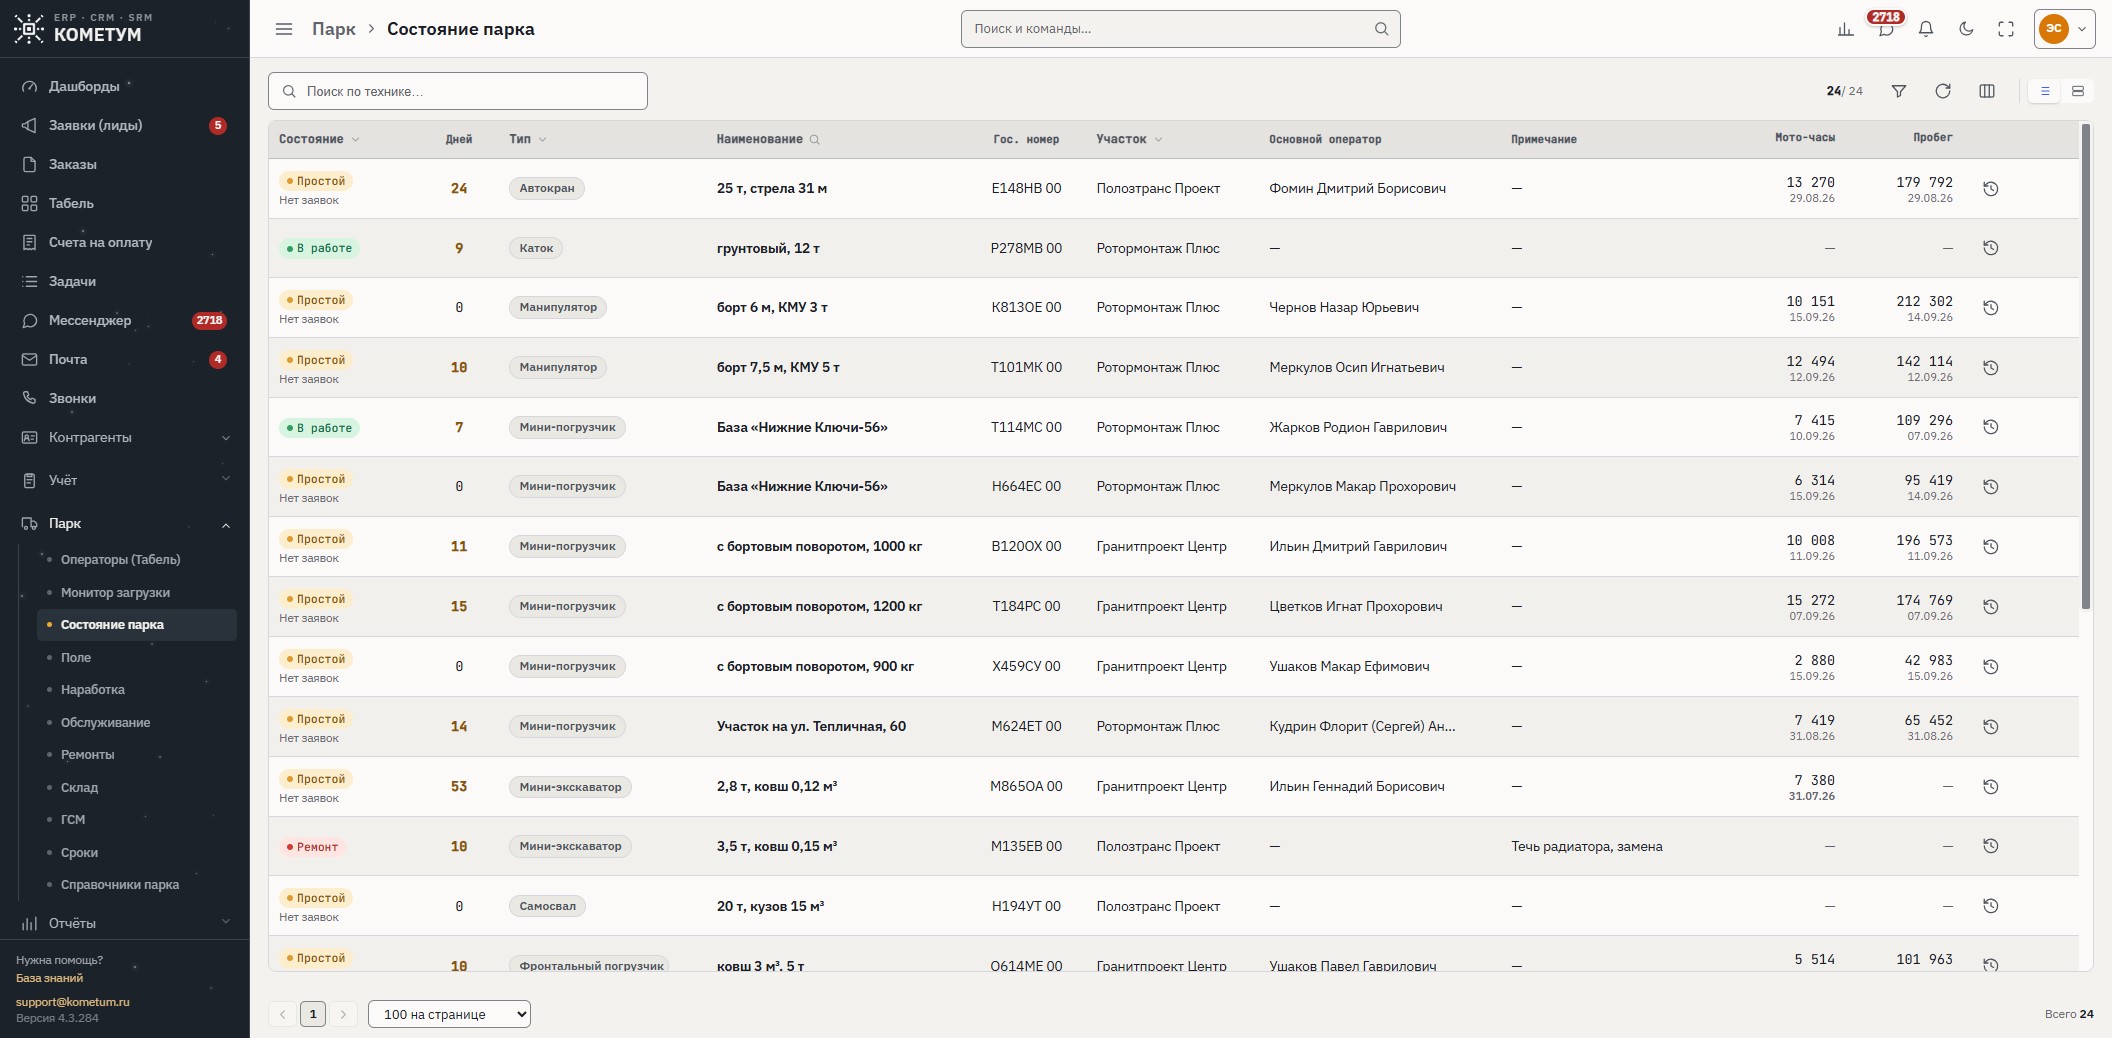Viewport: 2112px width, 1038px height.
Task: Switch to card rows view
Action: (2078, 91)
